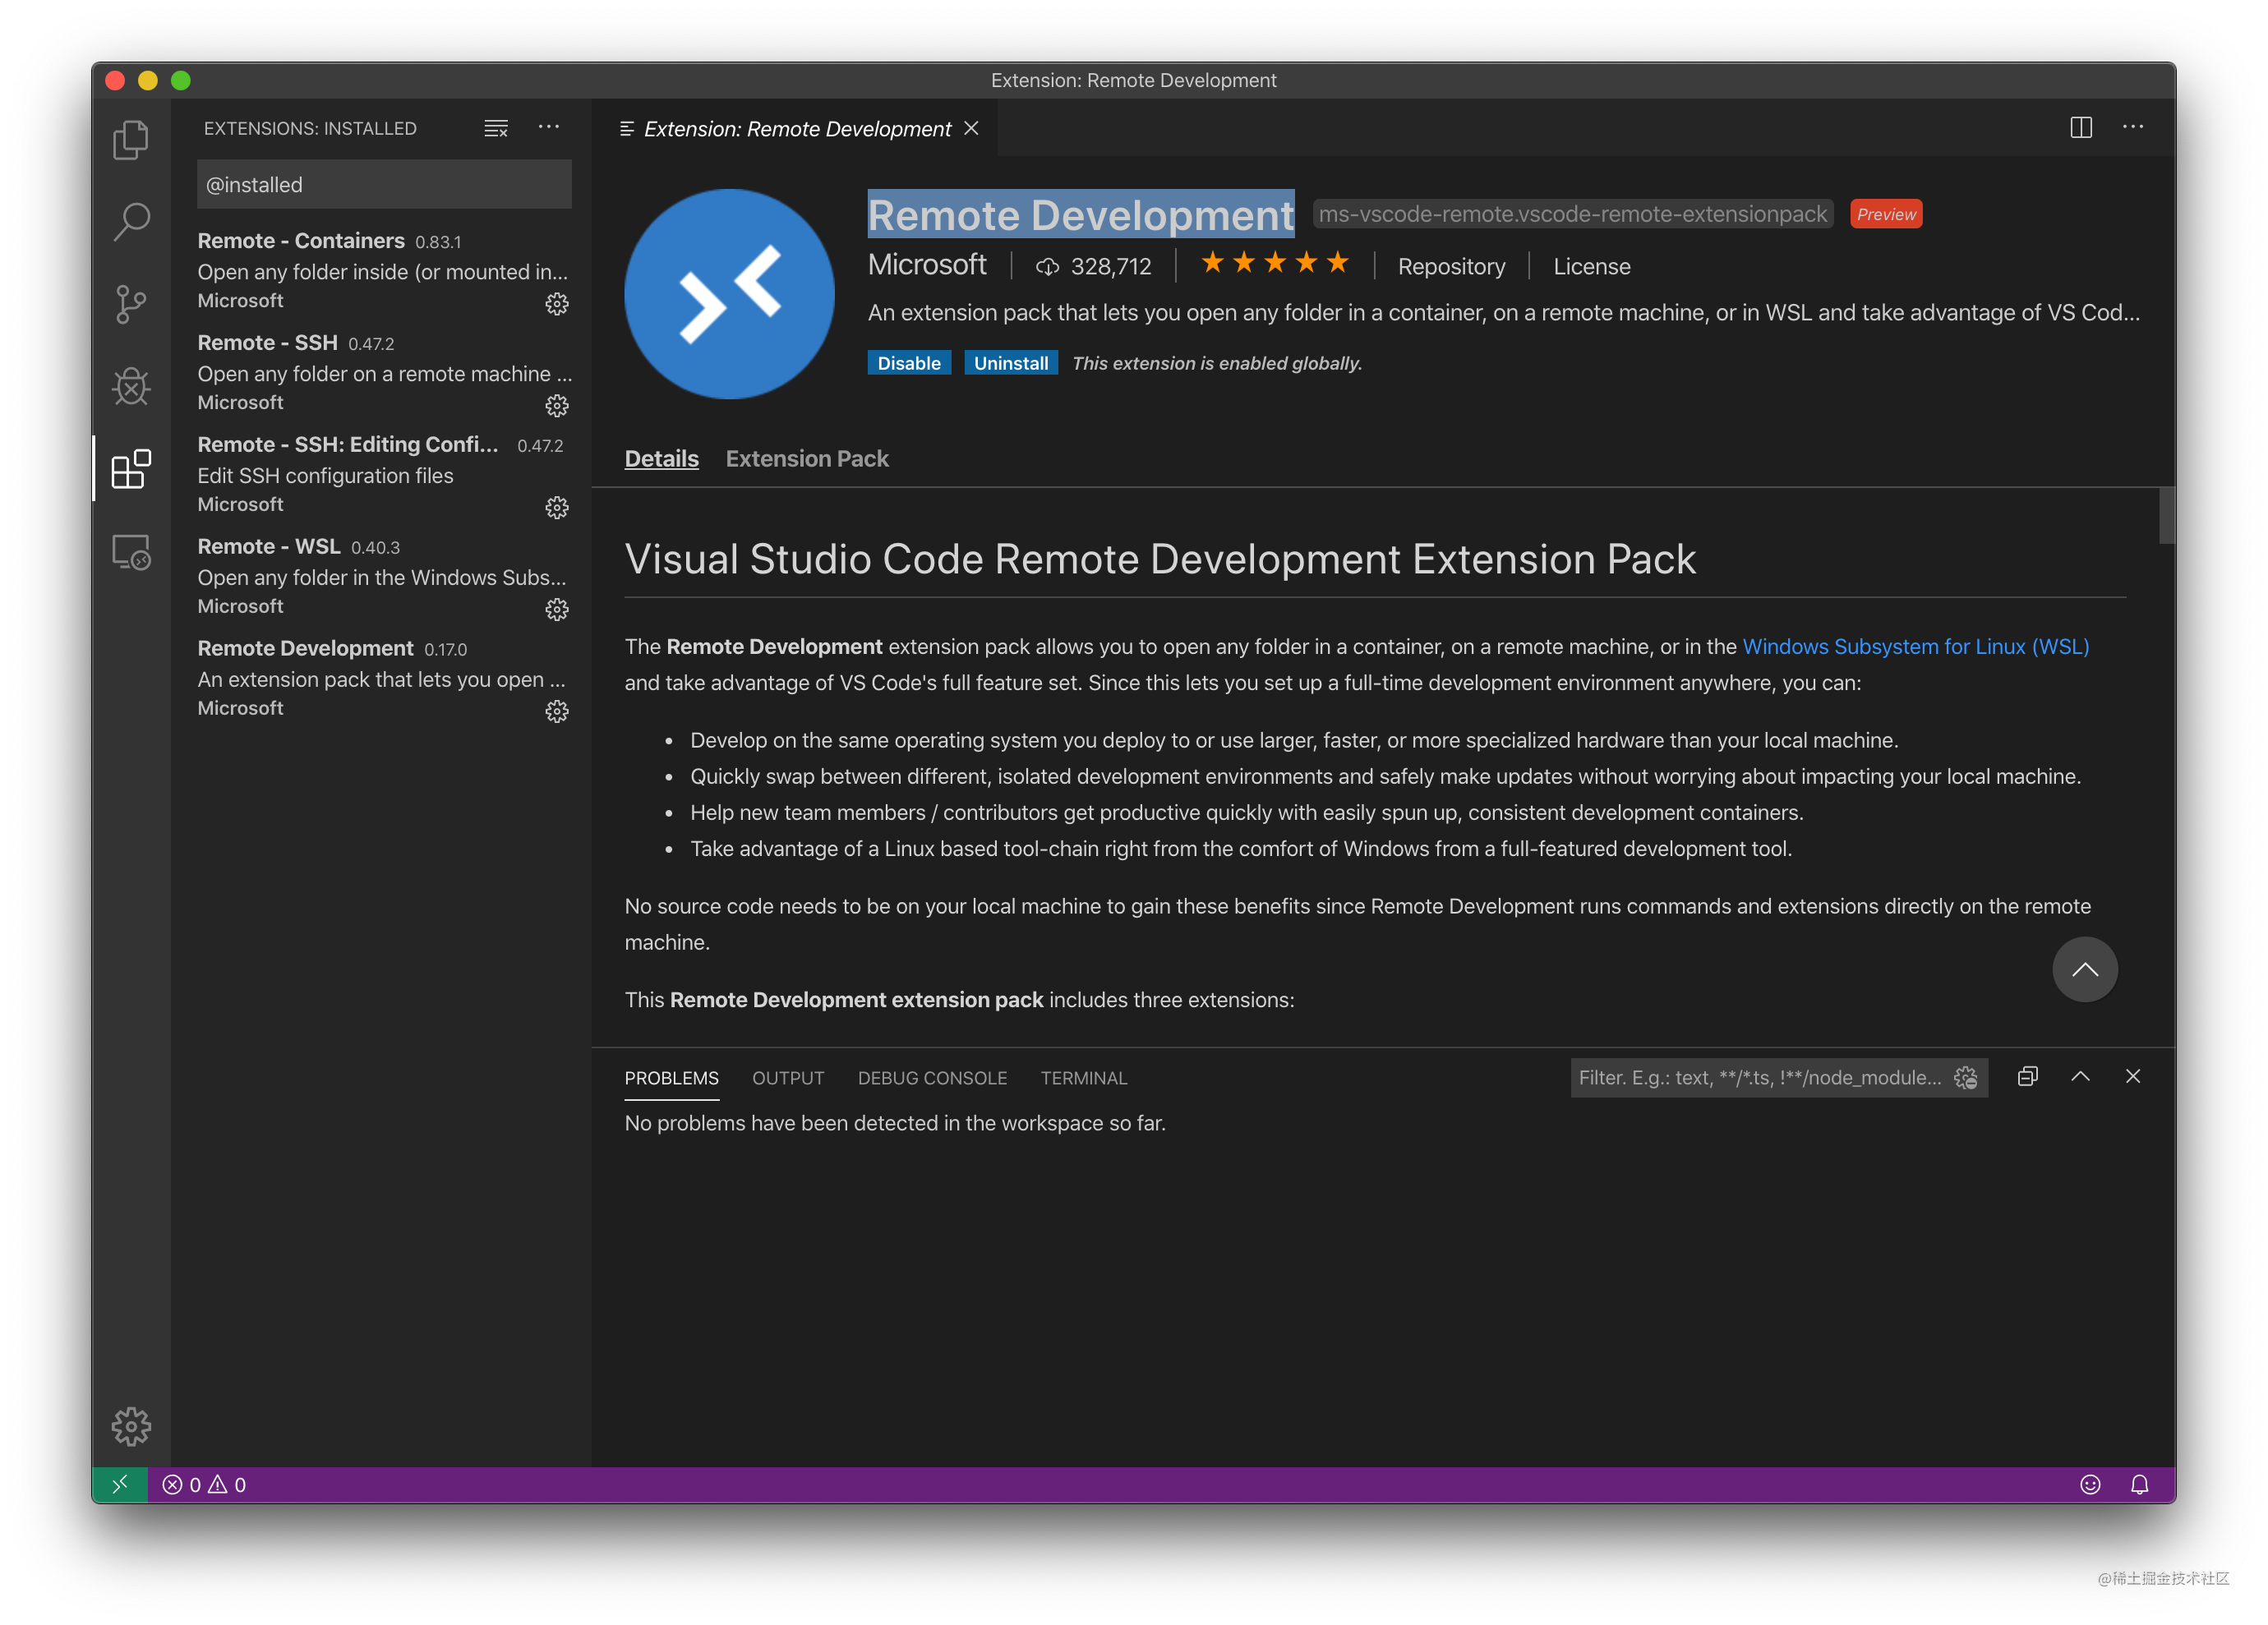Click the remote window indicator in the status bar

(x=120, y=1485)
